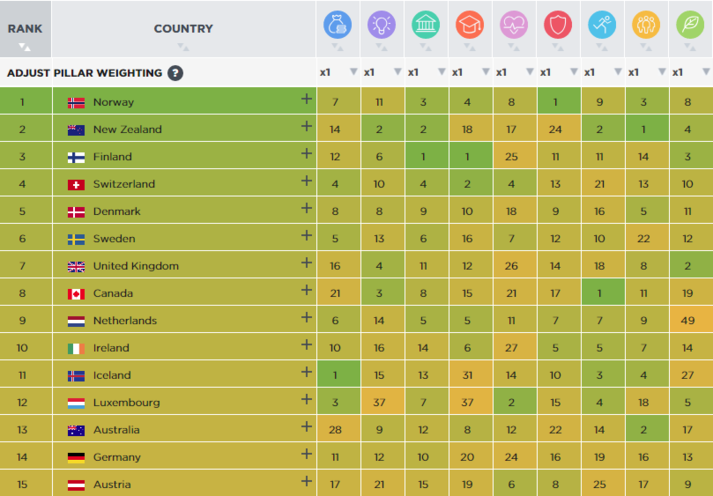Open weighting dropdown under graduation cap column
Viewport: 713px width, 496px height.
click(x=485, y=72)
